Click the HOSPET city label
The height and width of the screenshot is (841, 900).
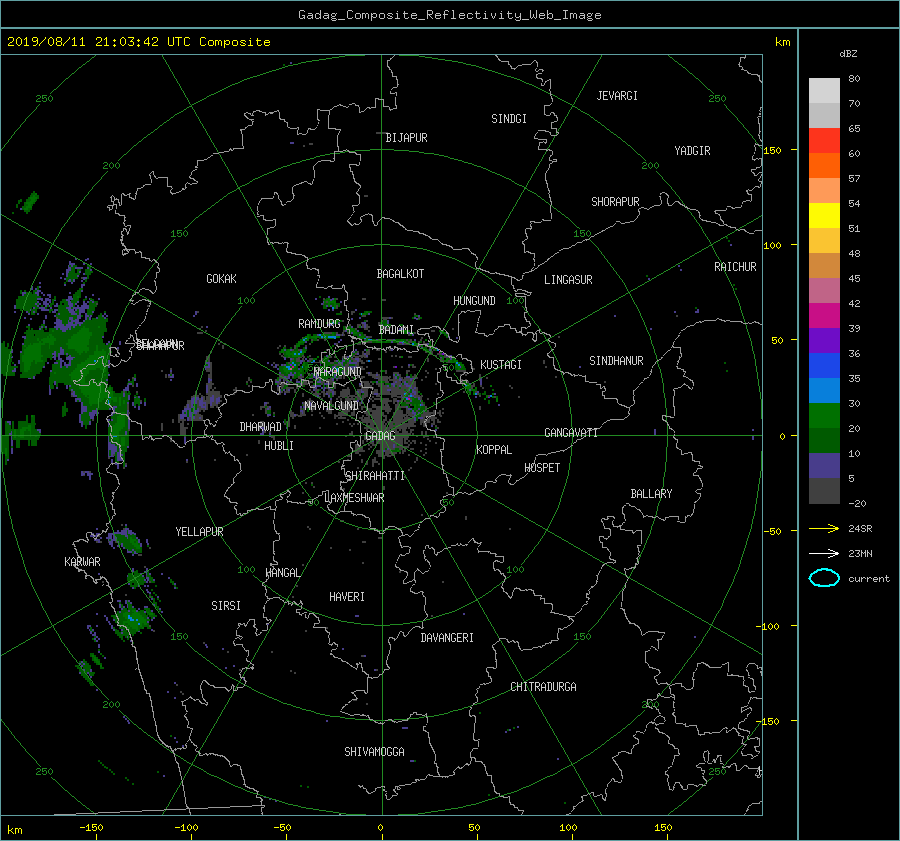[542, 468]
